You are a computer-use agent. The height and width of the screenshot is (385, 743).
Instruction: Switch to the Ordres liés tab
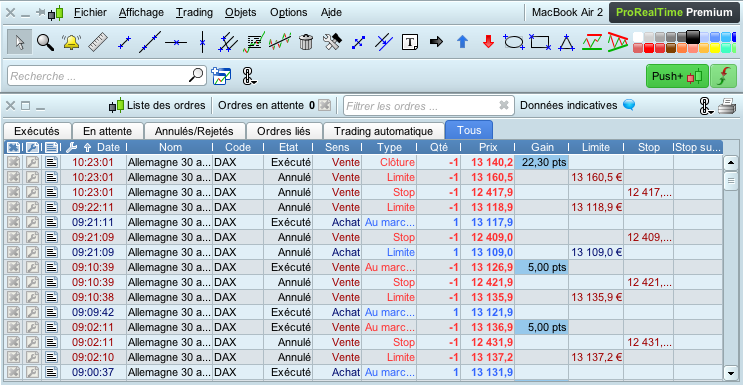coord(284,131)
